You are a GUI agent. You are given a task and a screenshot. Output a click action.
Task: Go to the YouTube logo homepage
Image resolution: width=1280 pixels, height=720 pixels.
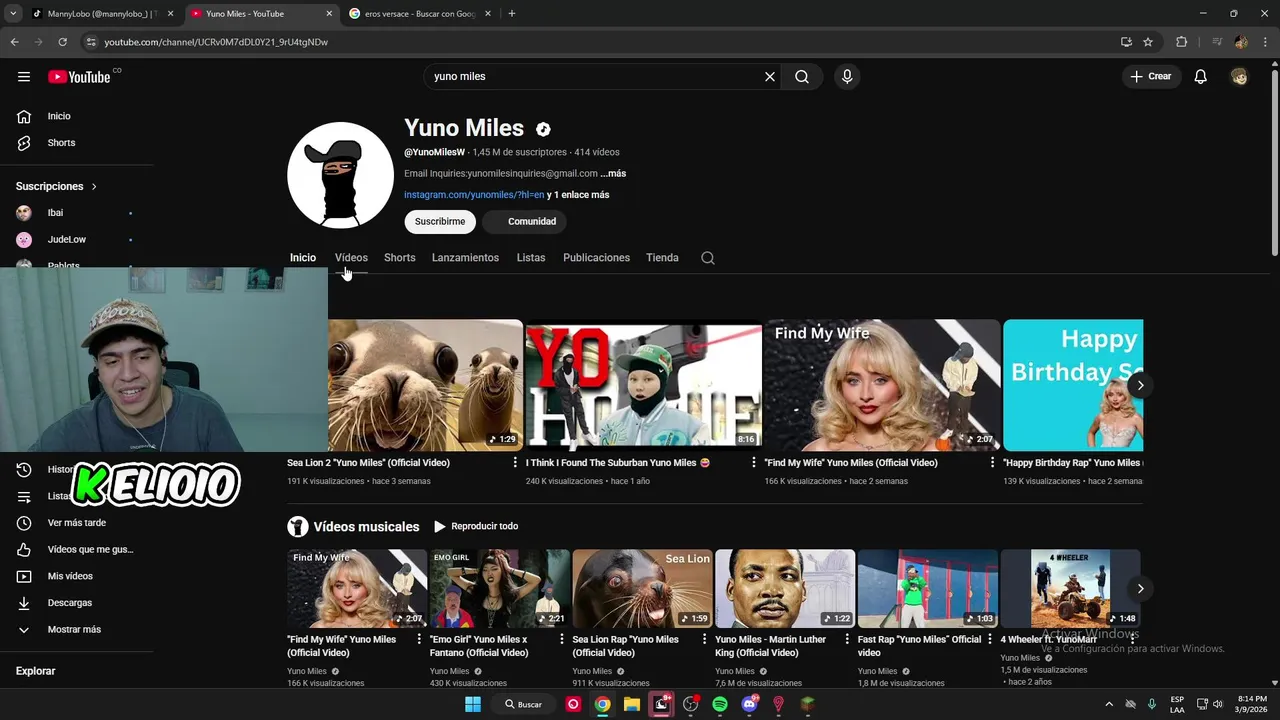[x=79, y=77]
